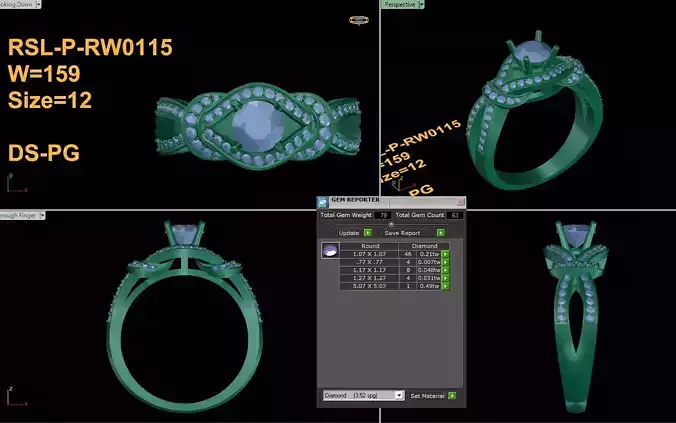This screenshot has height=423, width=676.
Task: Click the Perspective viewport label
Action: click(400, 4)
